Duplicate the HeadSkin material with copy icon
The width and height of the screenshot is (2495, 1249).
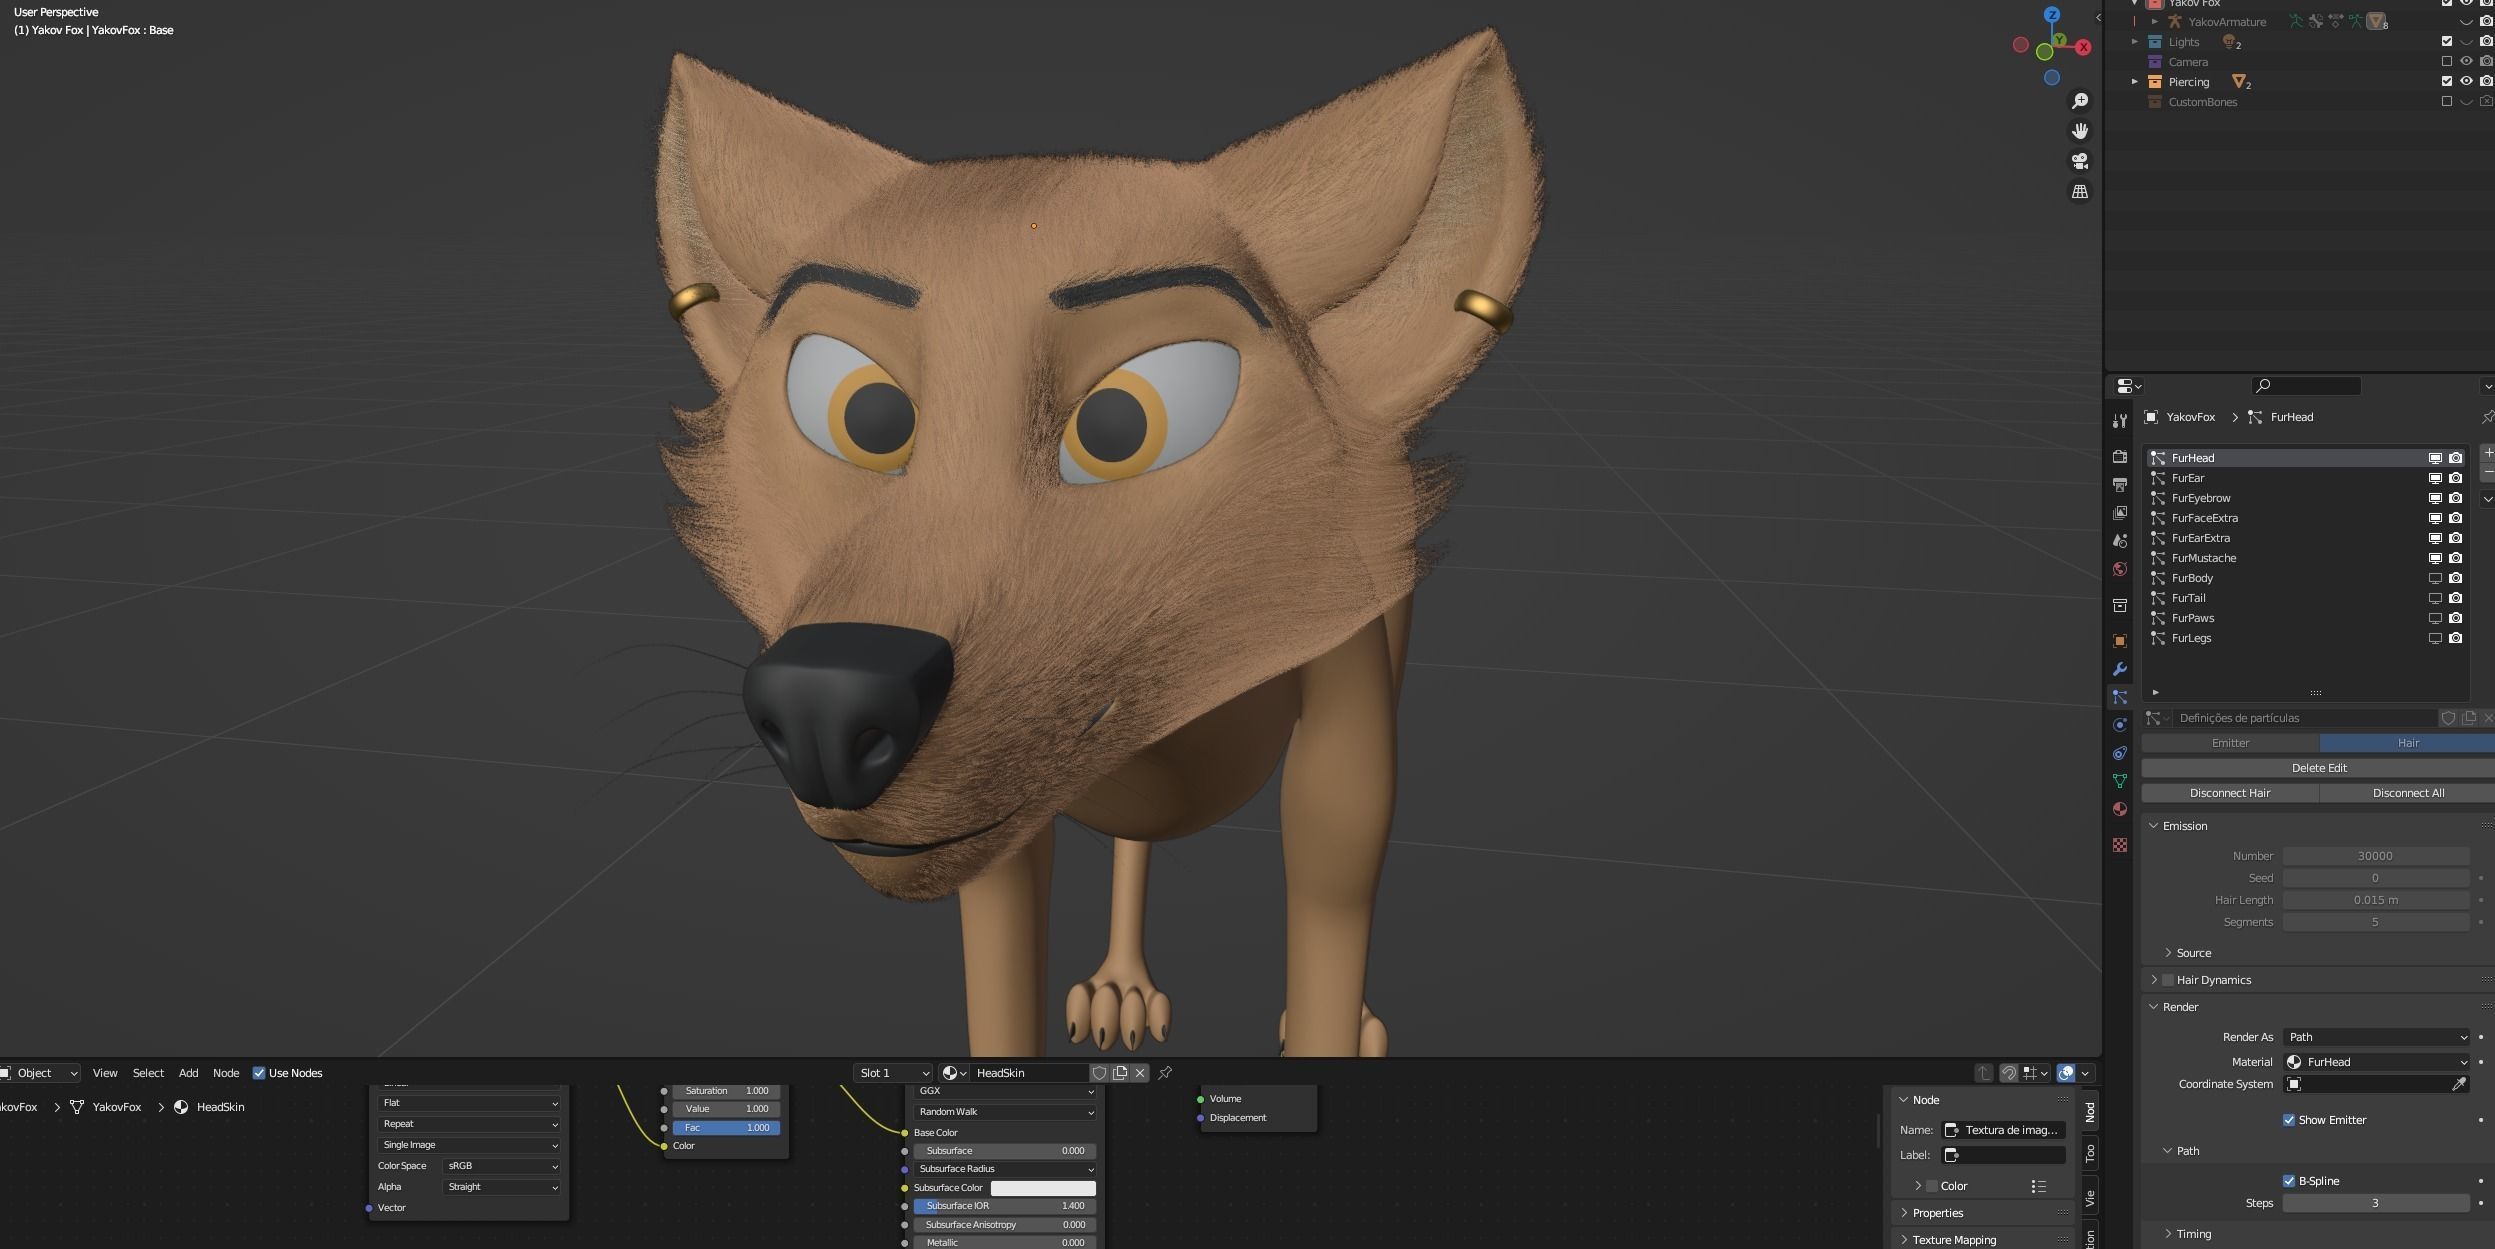[x=1120, y=1073]
